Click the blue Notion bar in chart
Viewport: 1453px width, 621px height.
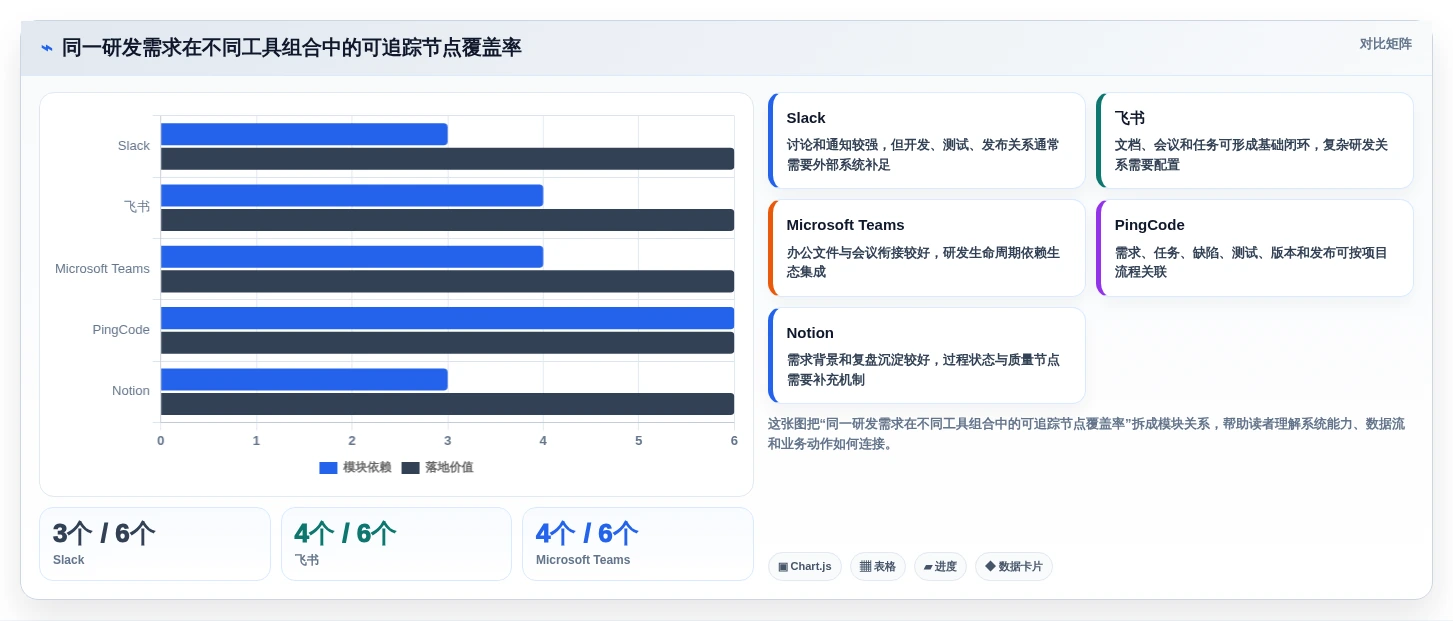pyautogui.click(x=304, y=379)
